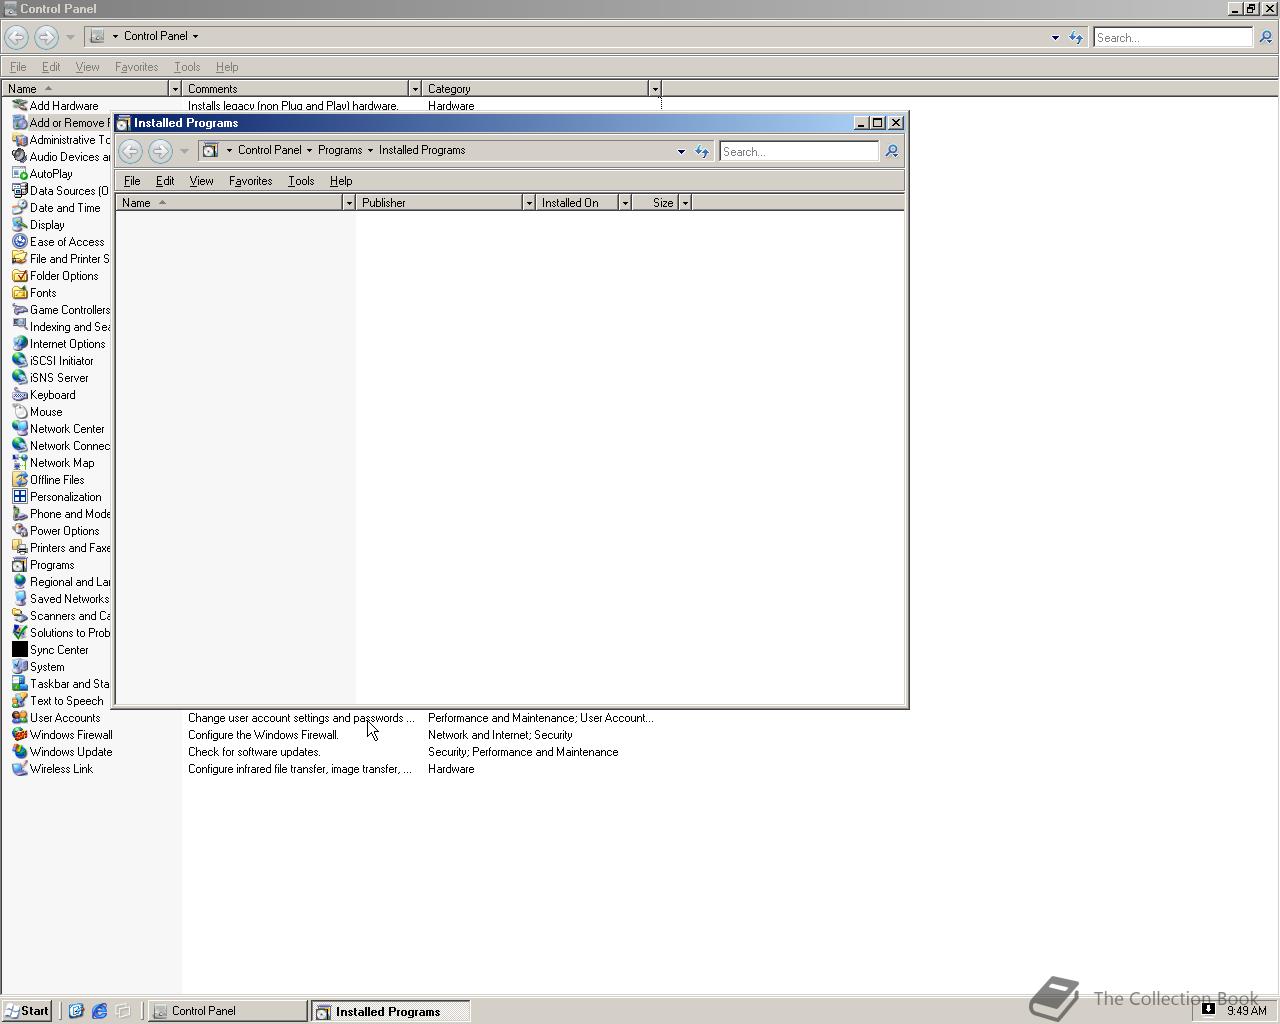The image size is (1280, 1024).
Task: Open the Sync Center icon
Action: point(19,650)
